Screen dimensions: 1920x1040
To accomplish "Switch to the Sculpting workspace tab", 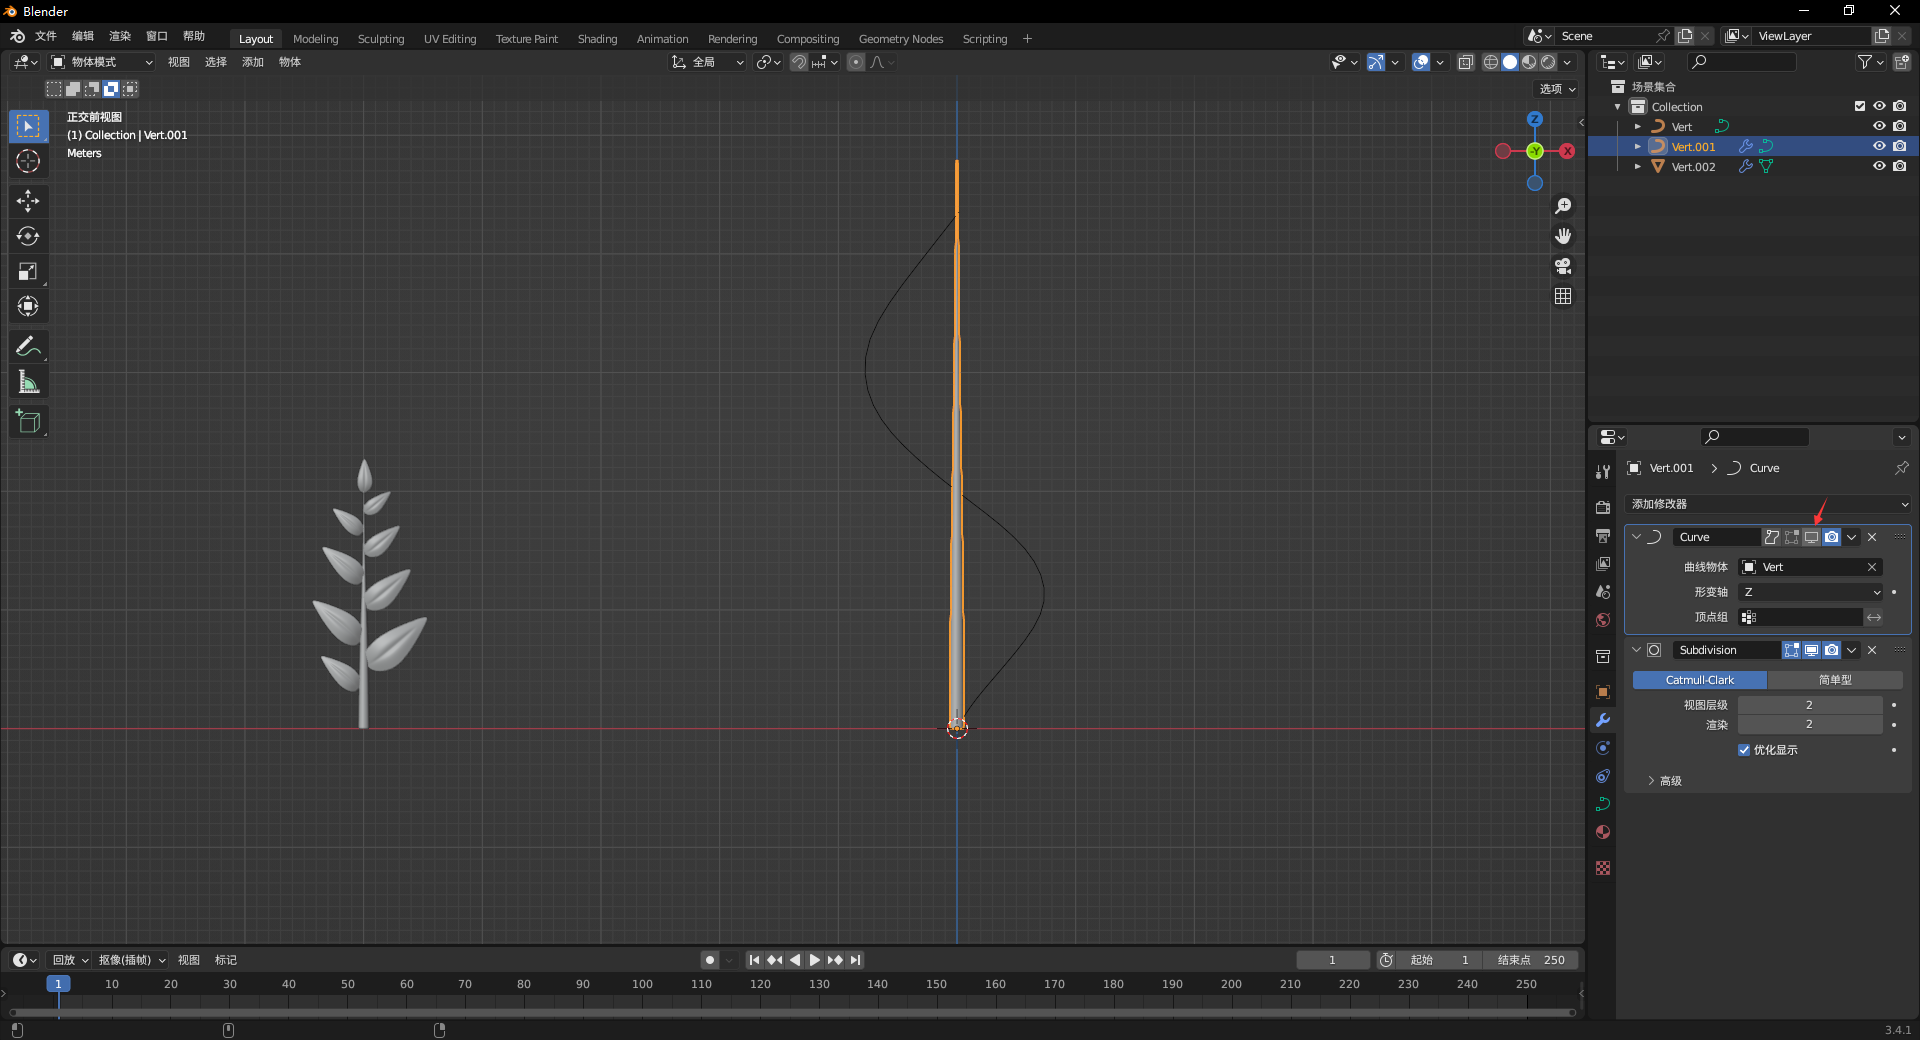I will pos(381,39).
